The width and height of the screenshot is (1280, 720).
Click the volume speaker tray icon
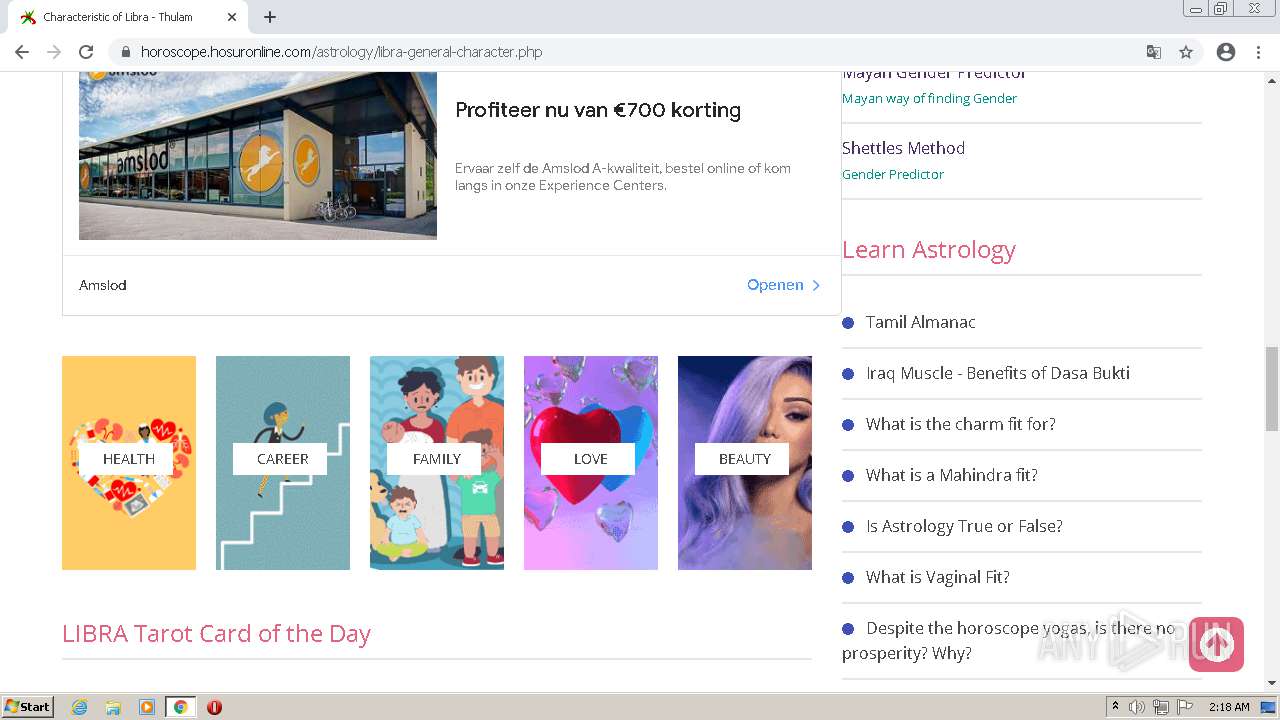click(1137, 707)
